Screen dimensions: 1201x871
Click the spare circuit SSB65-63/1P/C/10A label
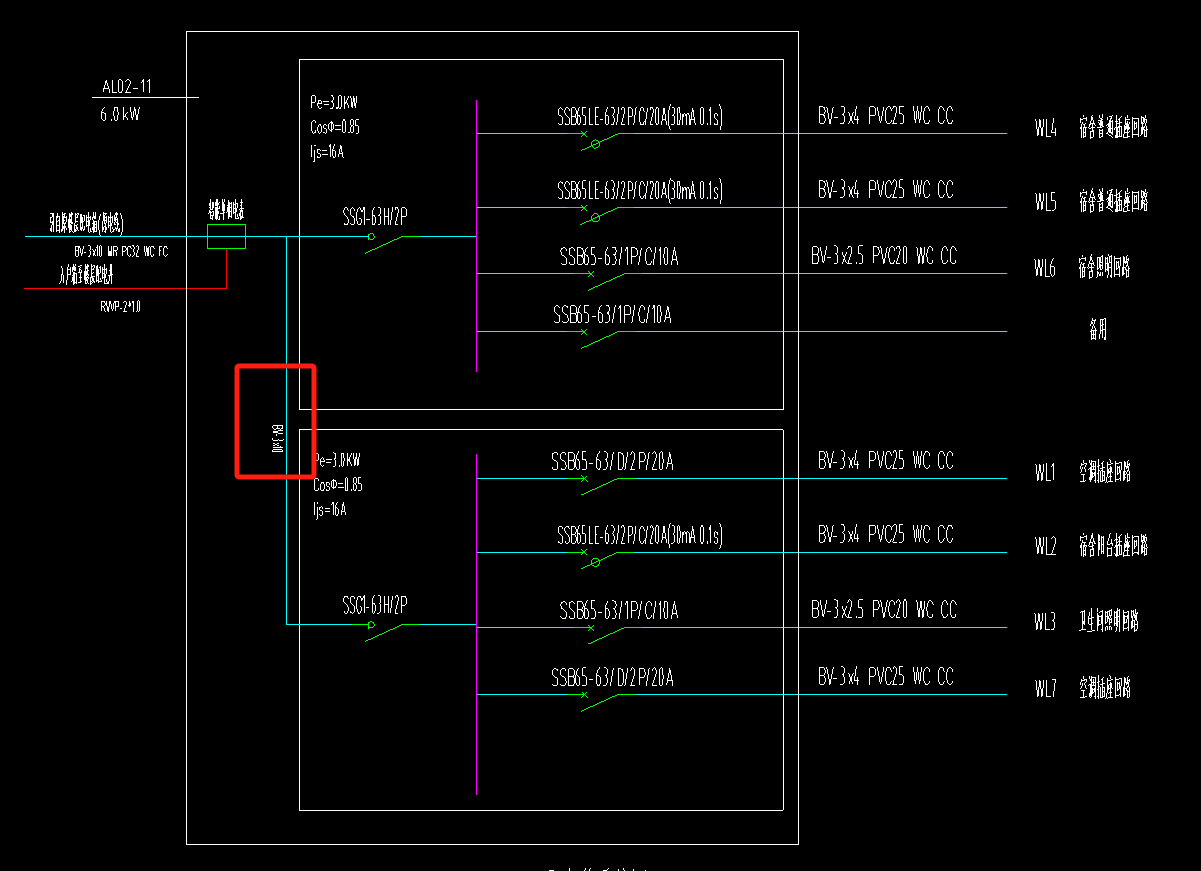pos(612,315)
